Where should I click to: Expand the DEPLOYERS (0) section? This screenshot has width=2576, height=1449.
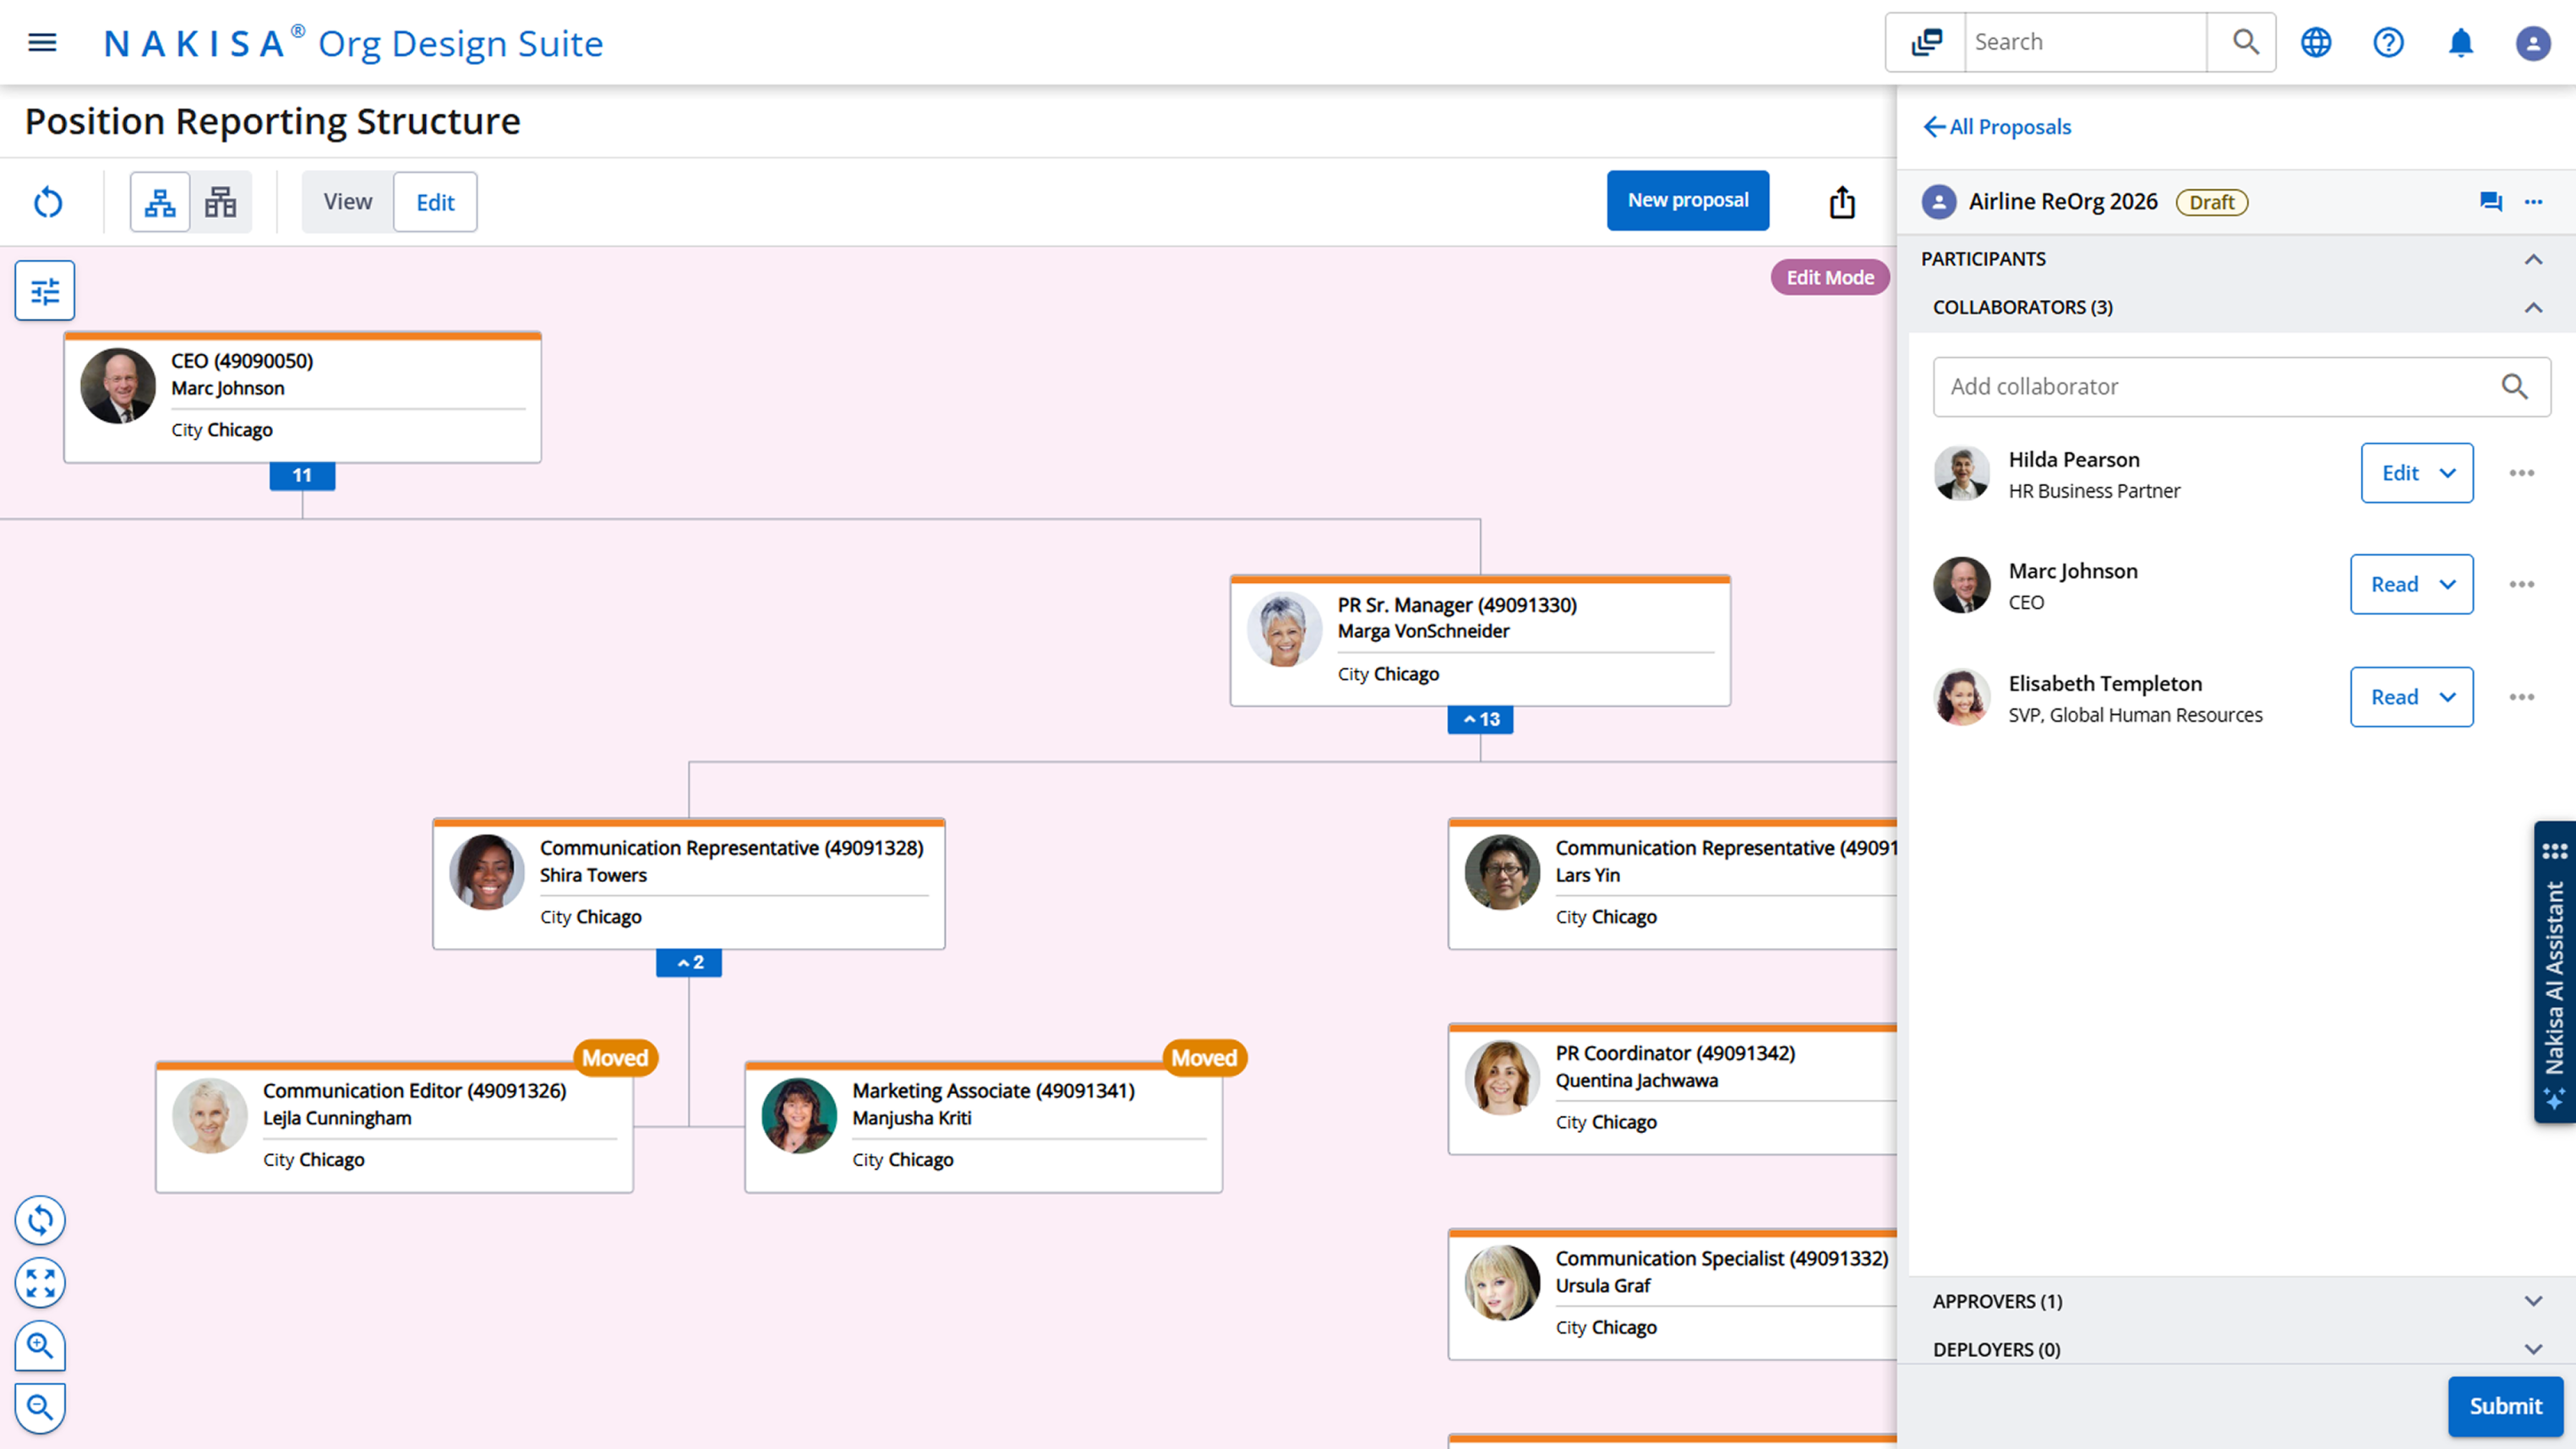2532,1349
